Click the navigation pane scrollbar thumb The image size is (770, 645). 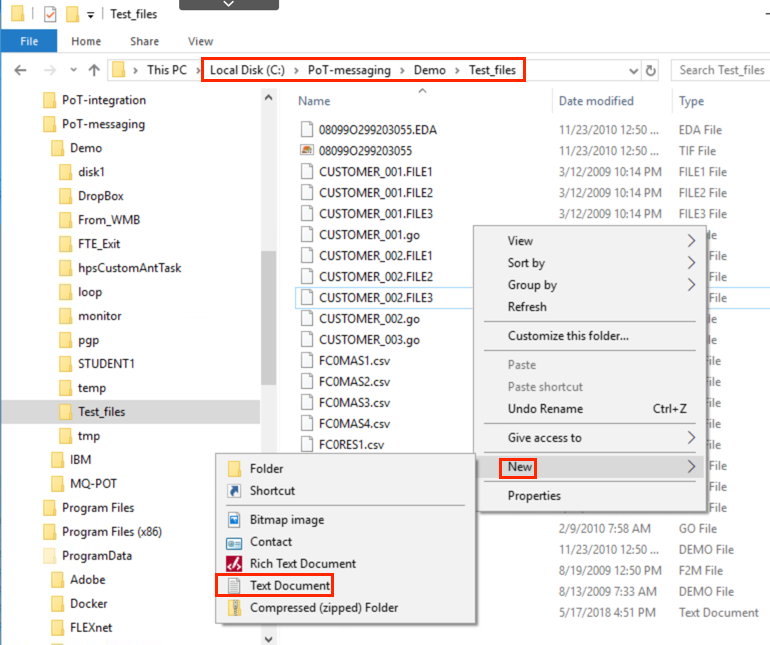268,317
